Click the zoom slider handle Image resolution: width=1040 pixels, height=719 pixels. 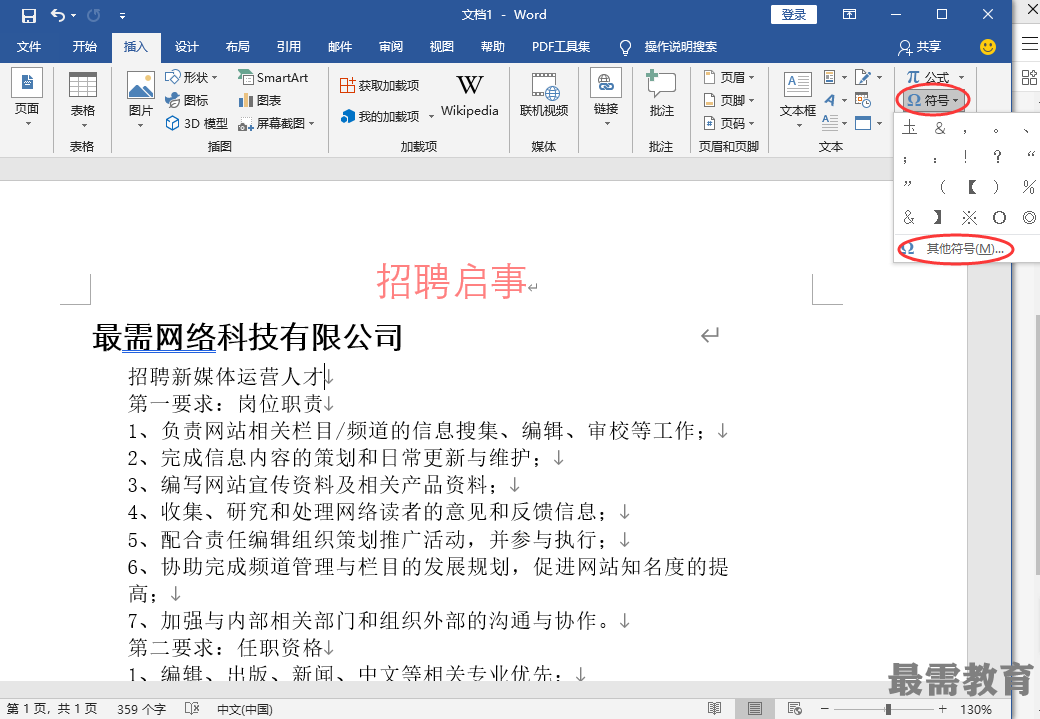[x=888, y=709]
